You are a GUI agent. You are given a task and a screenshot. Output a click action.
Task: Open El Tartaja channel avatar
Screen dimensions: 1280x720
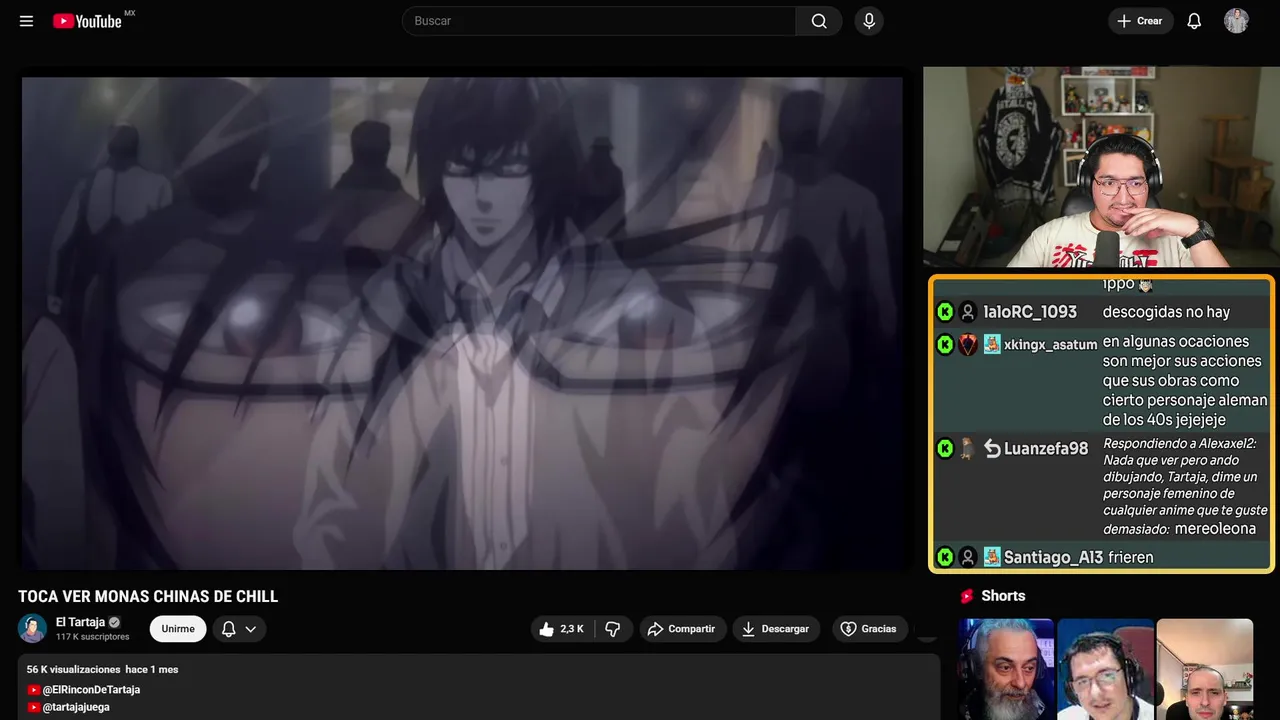33,628
